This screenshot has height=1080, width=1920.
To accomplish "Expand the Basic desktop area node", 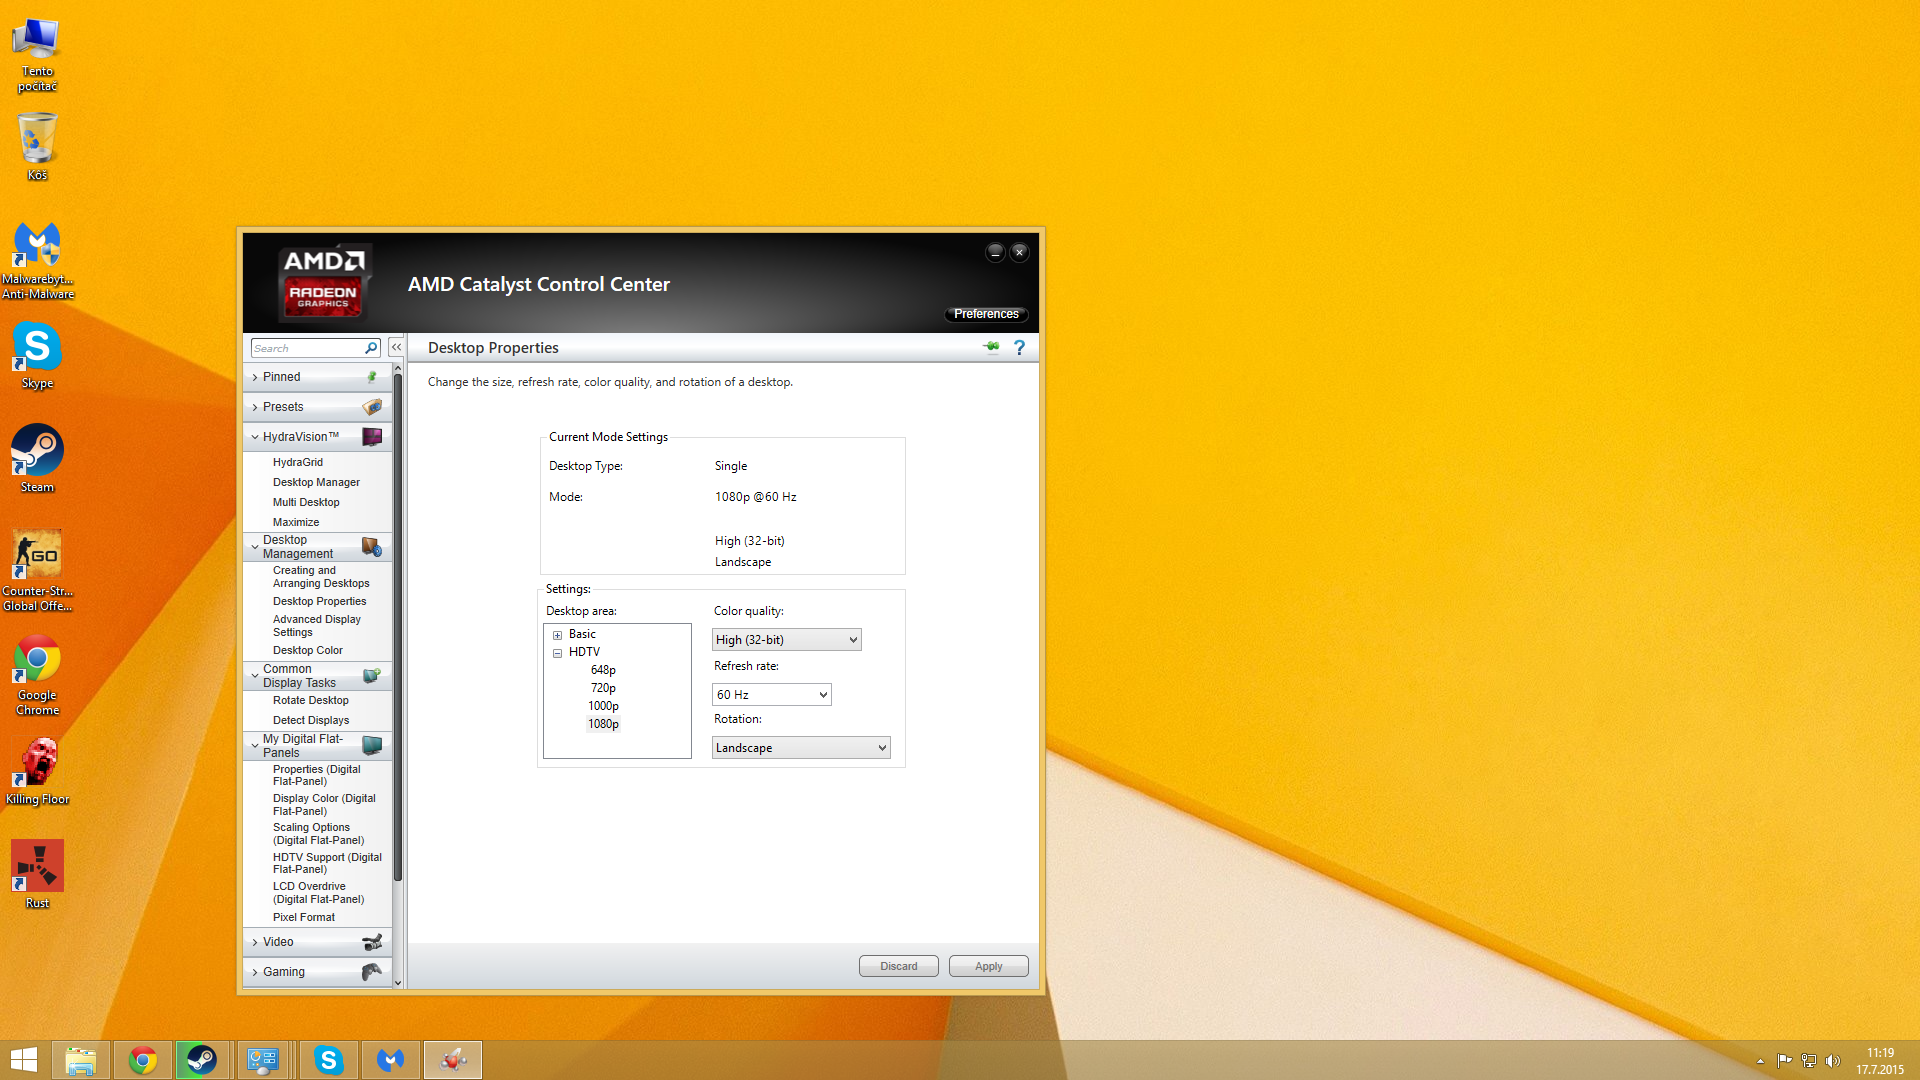I will pos(557,635).
